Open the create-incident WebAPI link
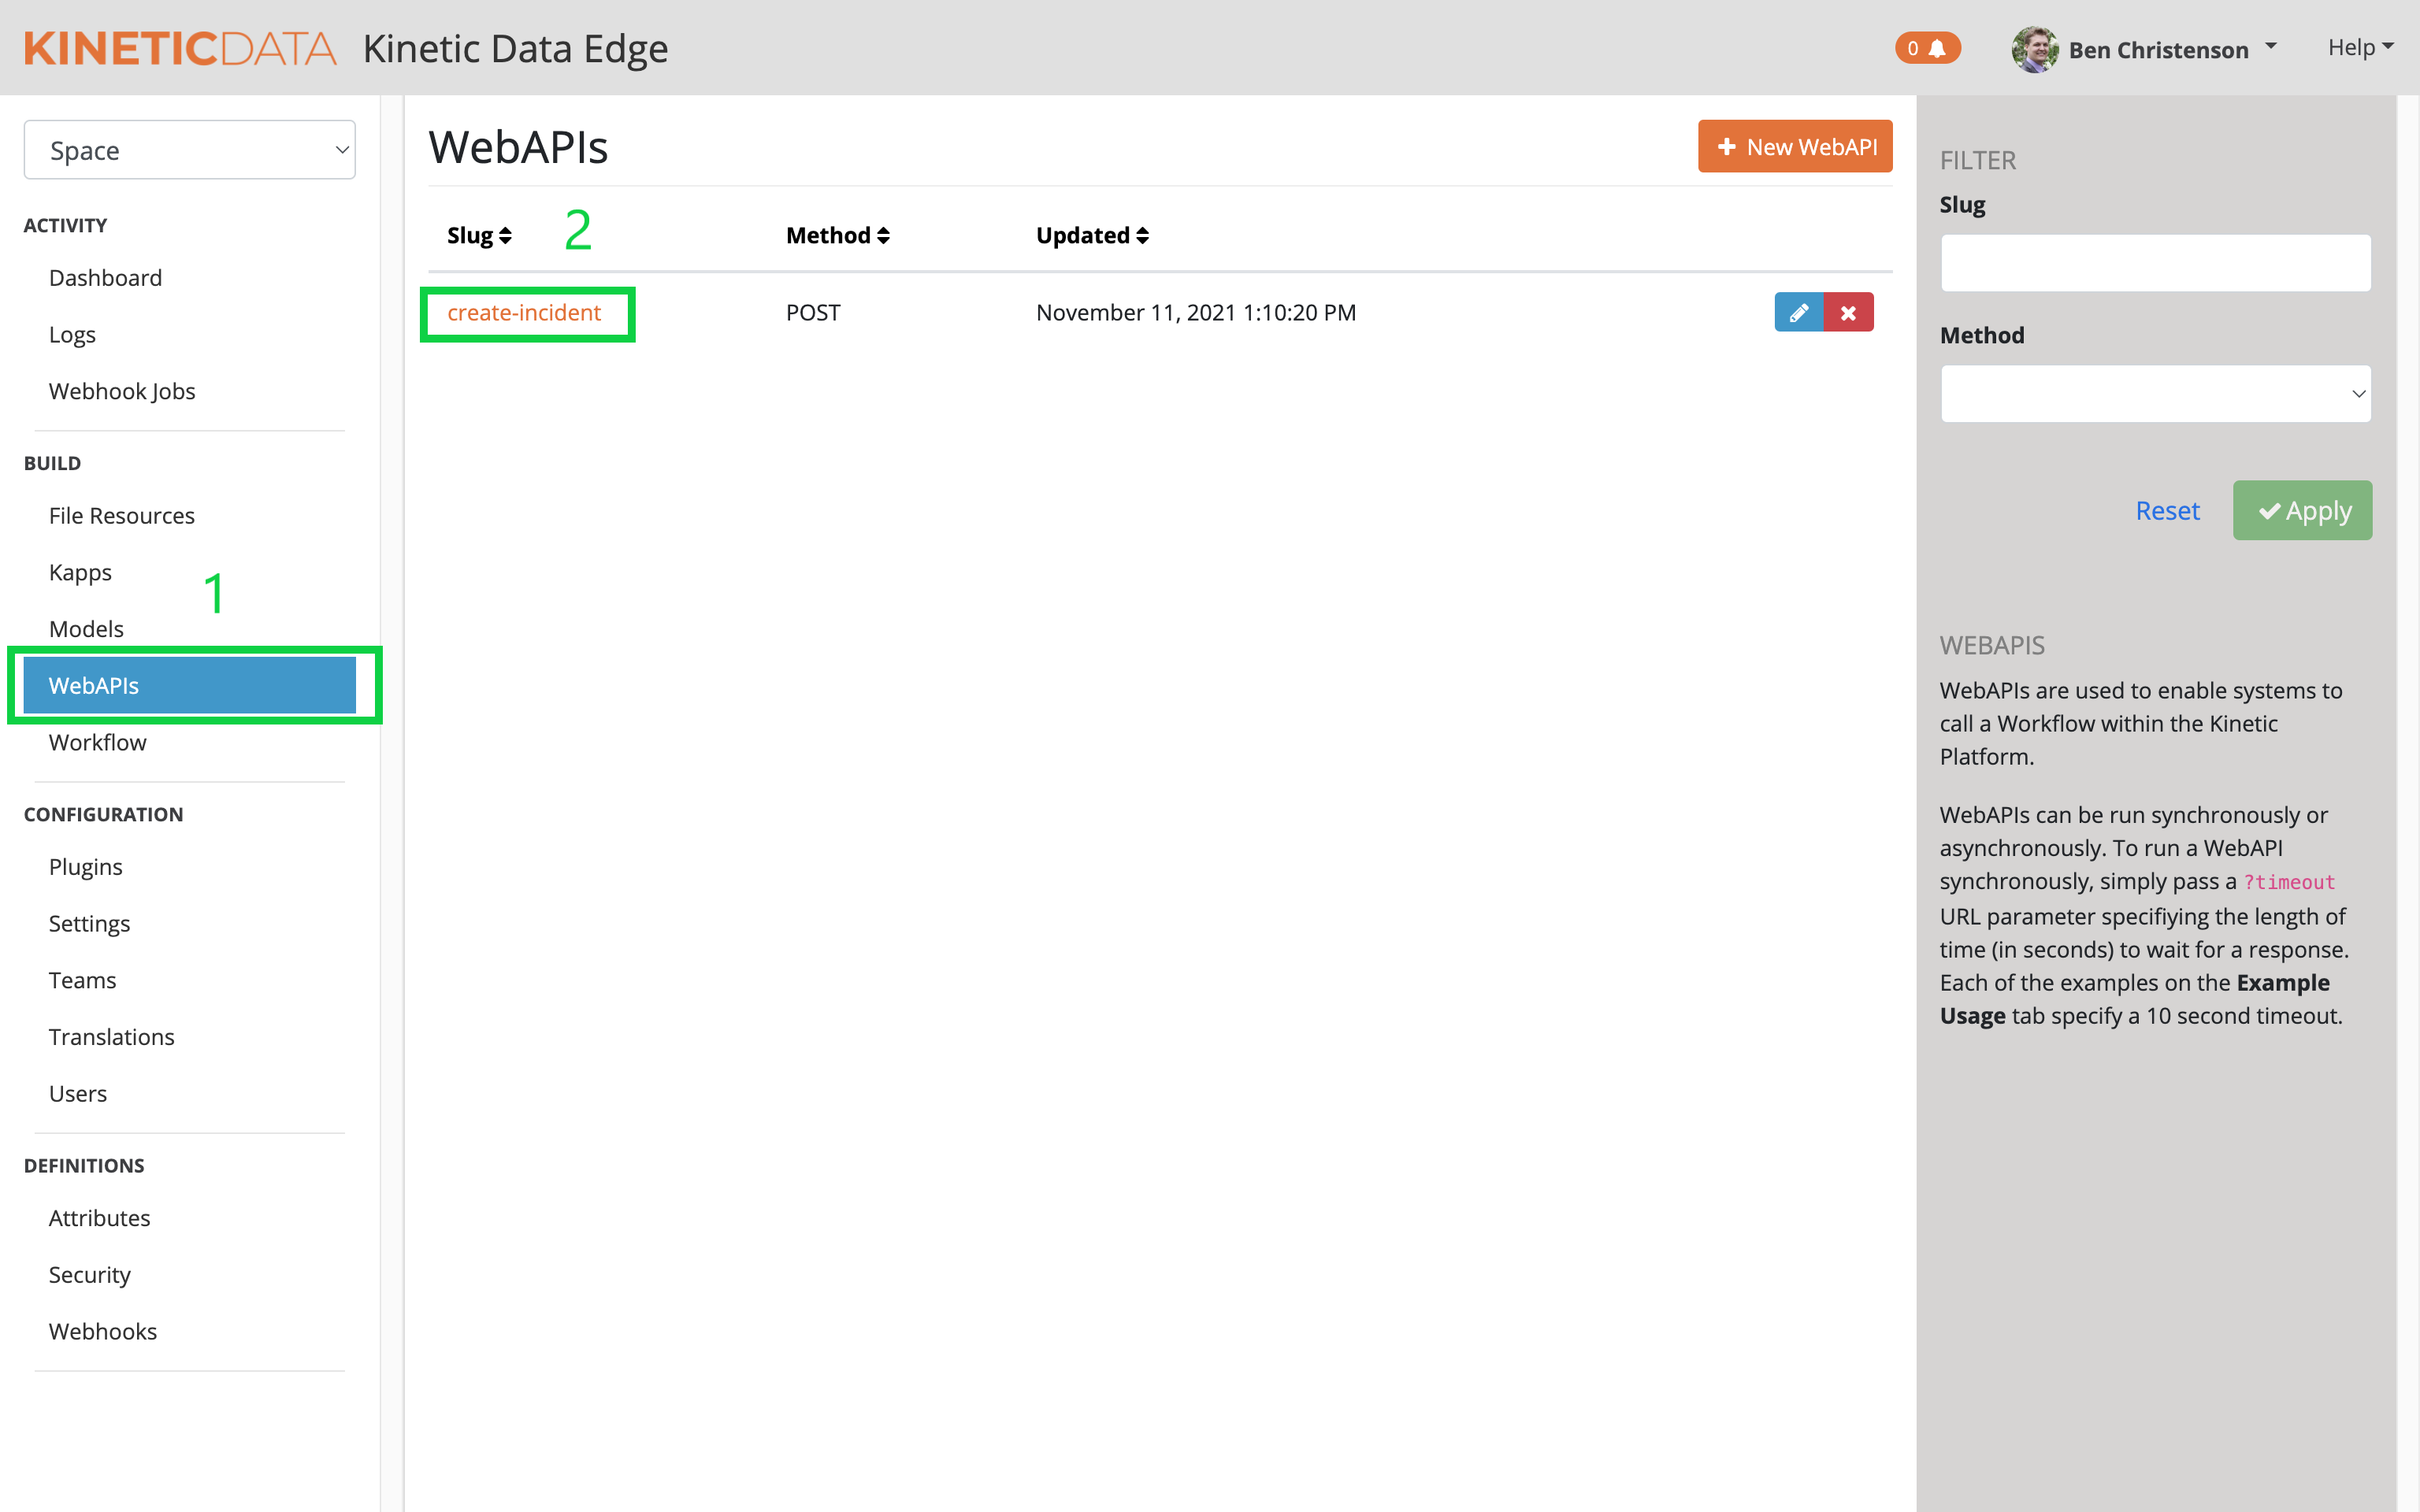The image size is (2420, 1512). 524,313
